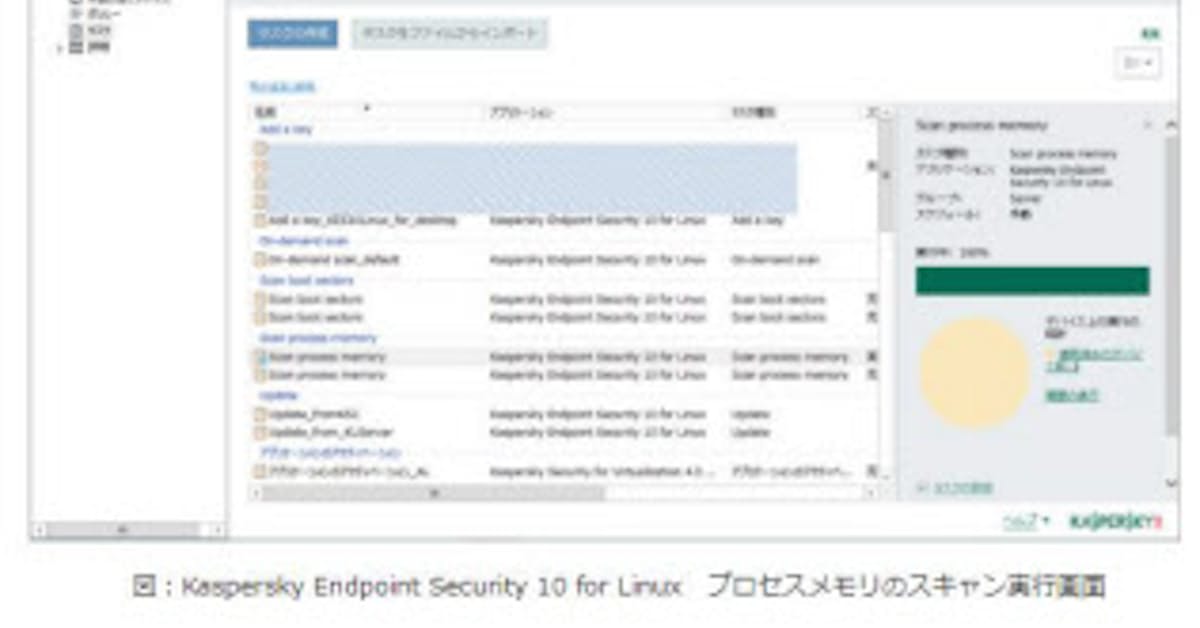Select the policies item icon in left tree
This screenshot has width=1200, height=628.
click(x=77, y=15)
